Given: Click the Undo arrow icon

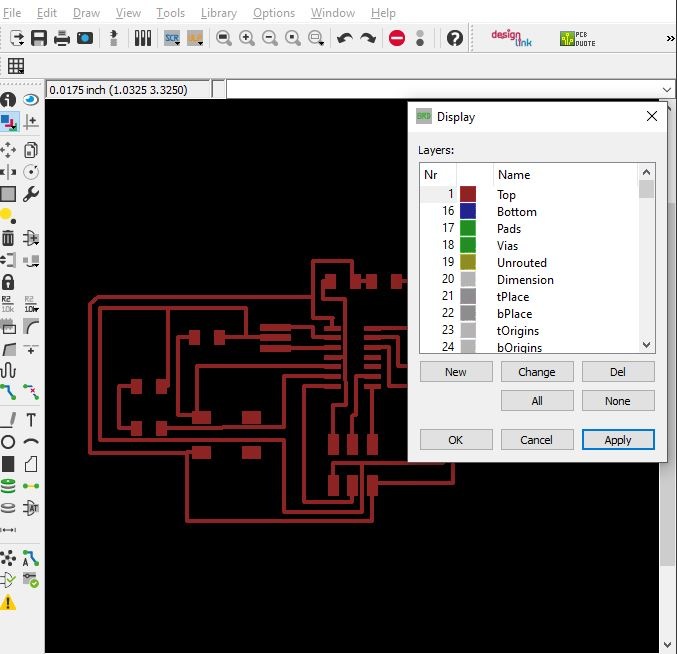Looking at the screenshot, I should [x=345, y=38].
